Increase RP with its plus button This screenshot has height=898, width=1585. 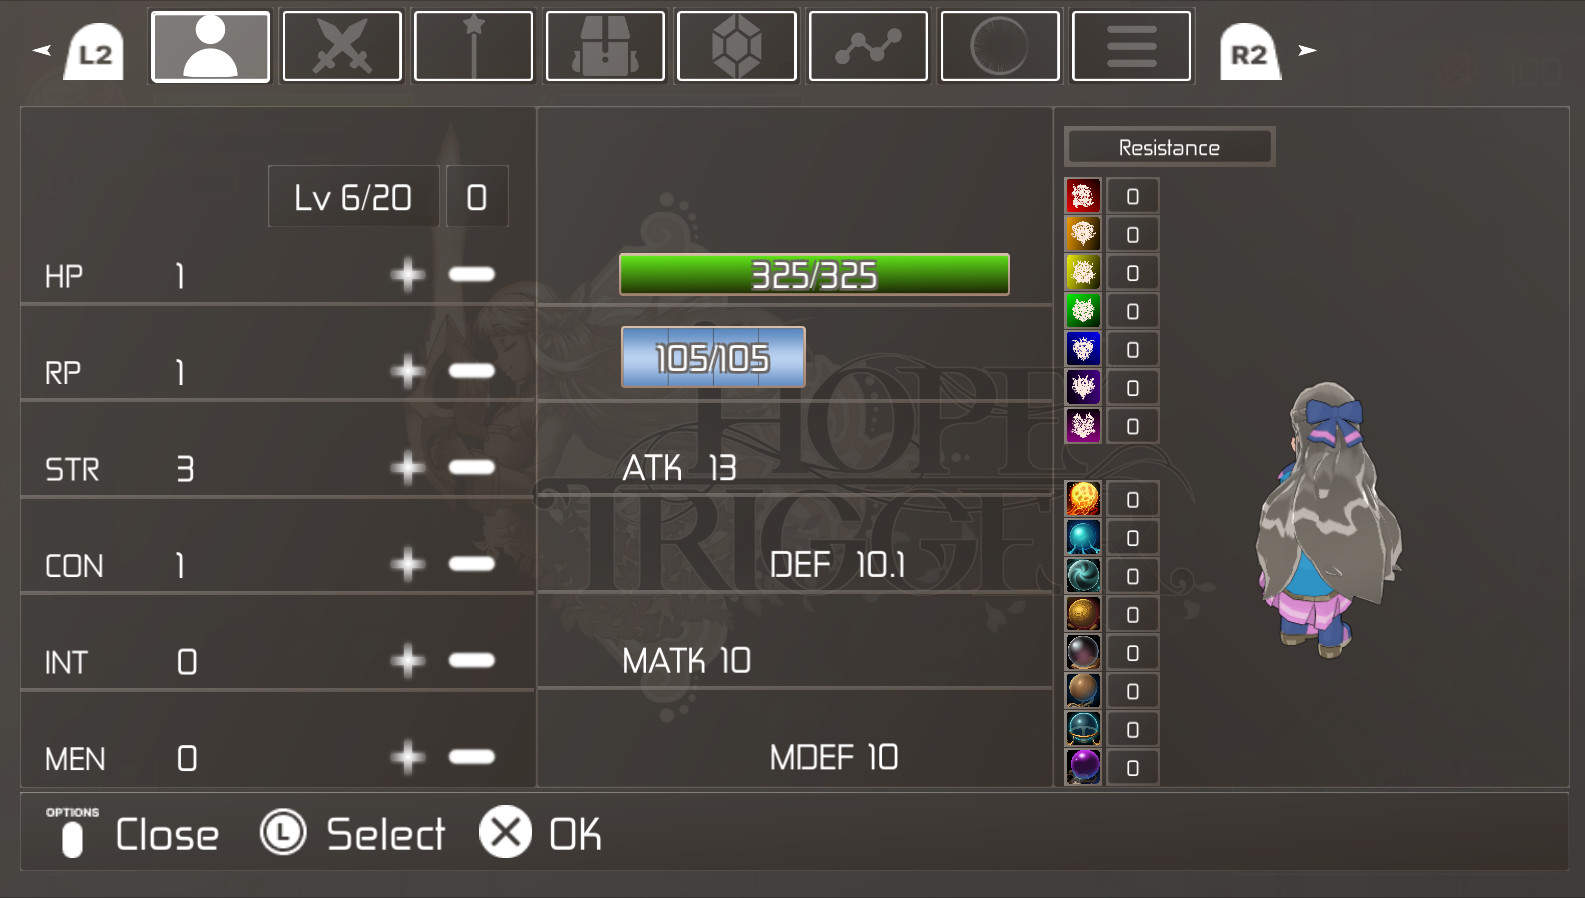408,371
